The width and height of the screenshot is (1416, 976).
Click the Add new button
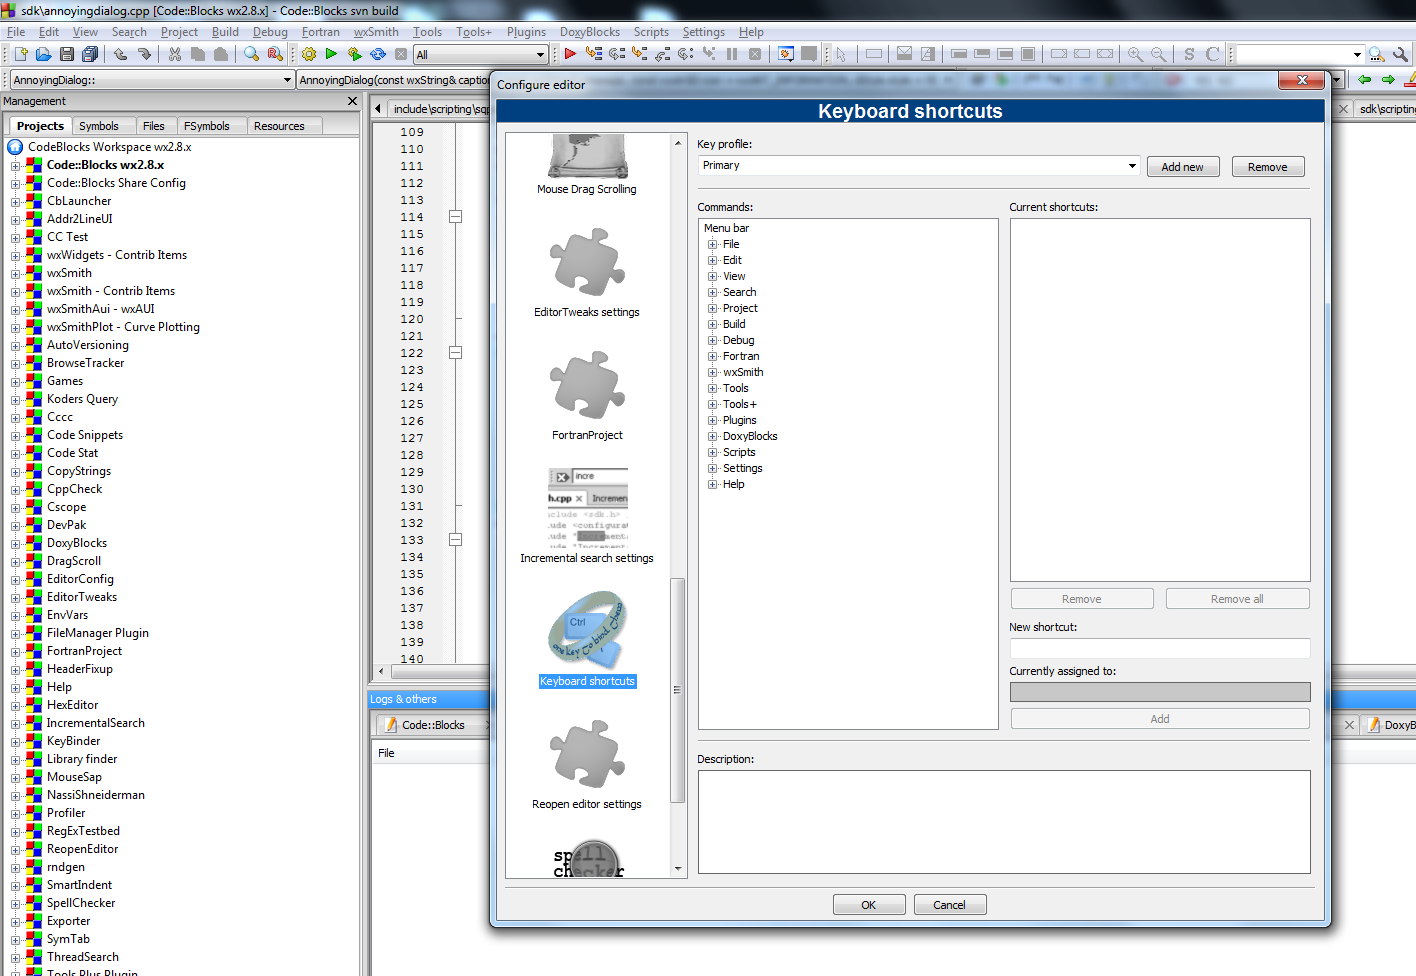point(1182,167)
